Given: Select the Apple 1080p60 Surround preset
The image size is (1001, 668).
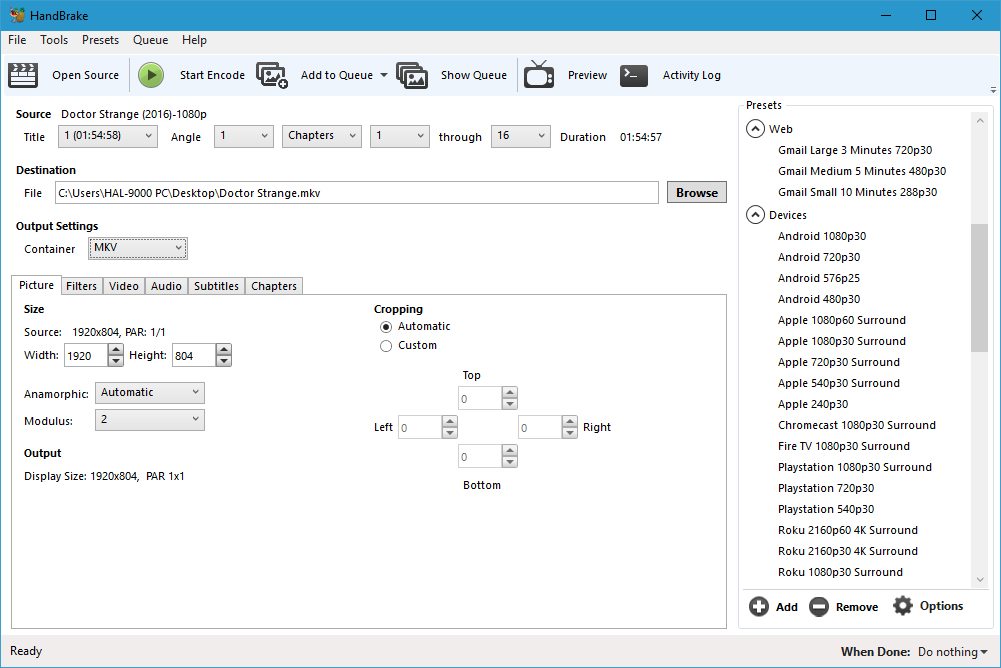Looking at the screenshot, I should pyautogui.click(x=841, y=320).
